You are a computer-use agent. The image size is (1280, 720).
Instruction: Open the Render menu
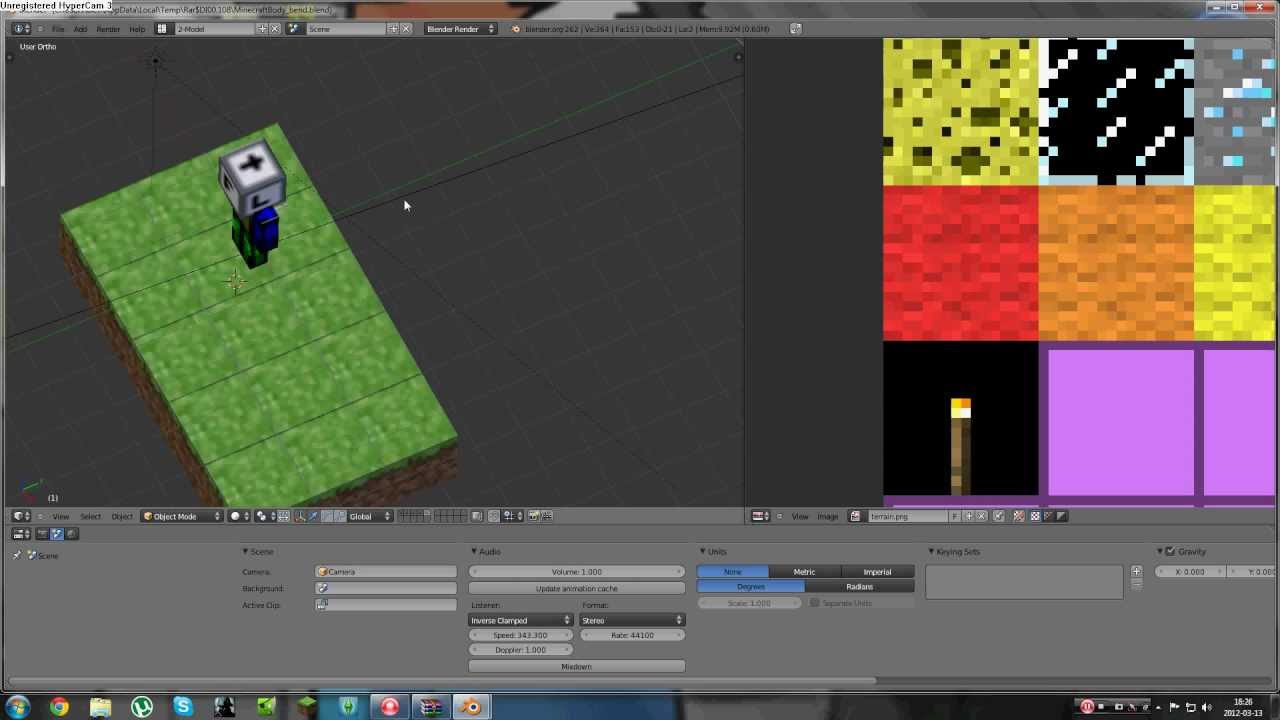click(108, 29)
